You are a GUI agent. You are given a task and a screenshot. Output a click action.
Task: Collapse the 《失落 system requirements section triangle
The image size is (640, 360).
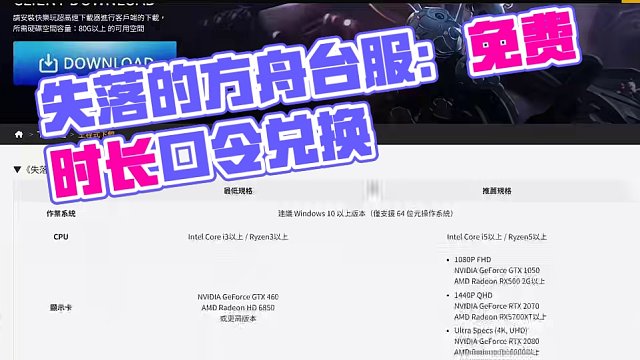point(17,169)
